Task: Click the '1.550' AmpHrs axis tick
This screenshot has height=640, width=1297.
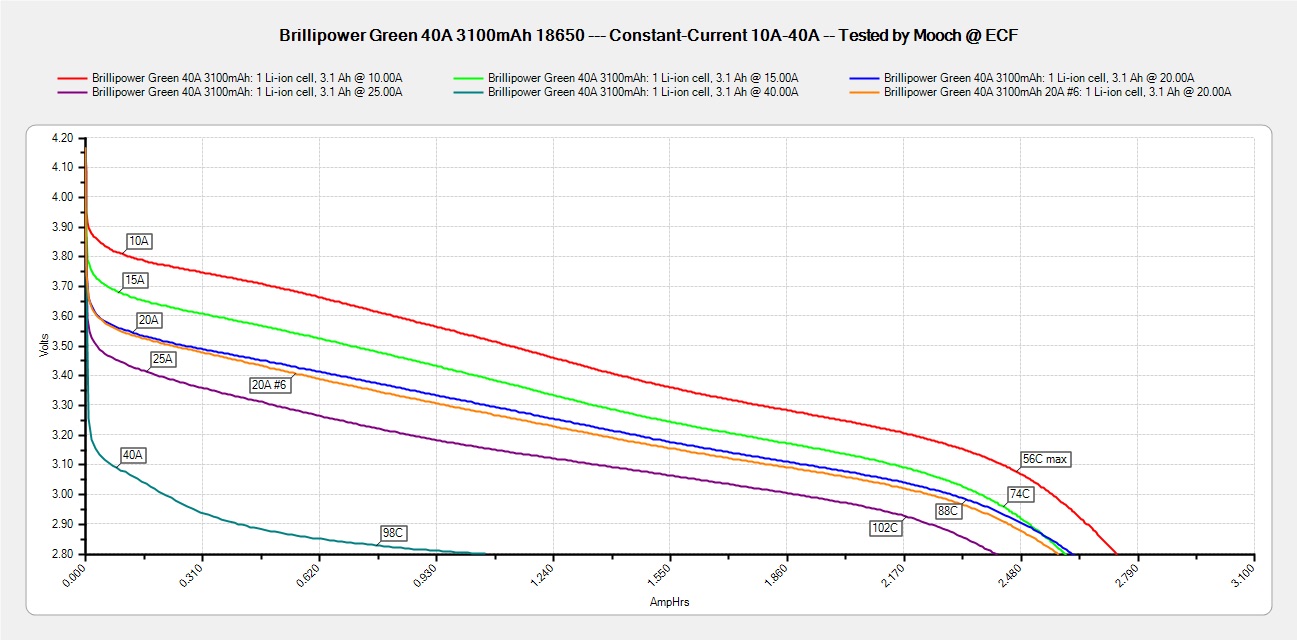Action: click(660, 575)
